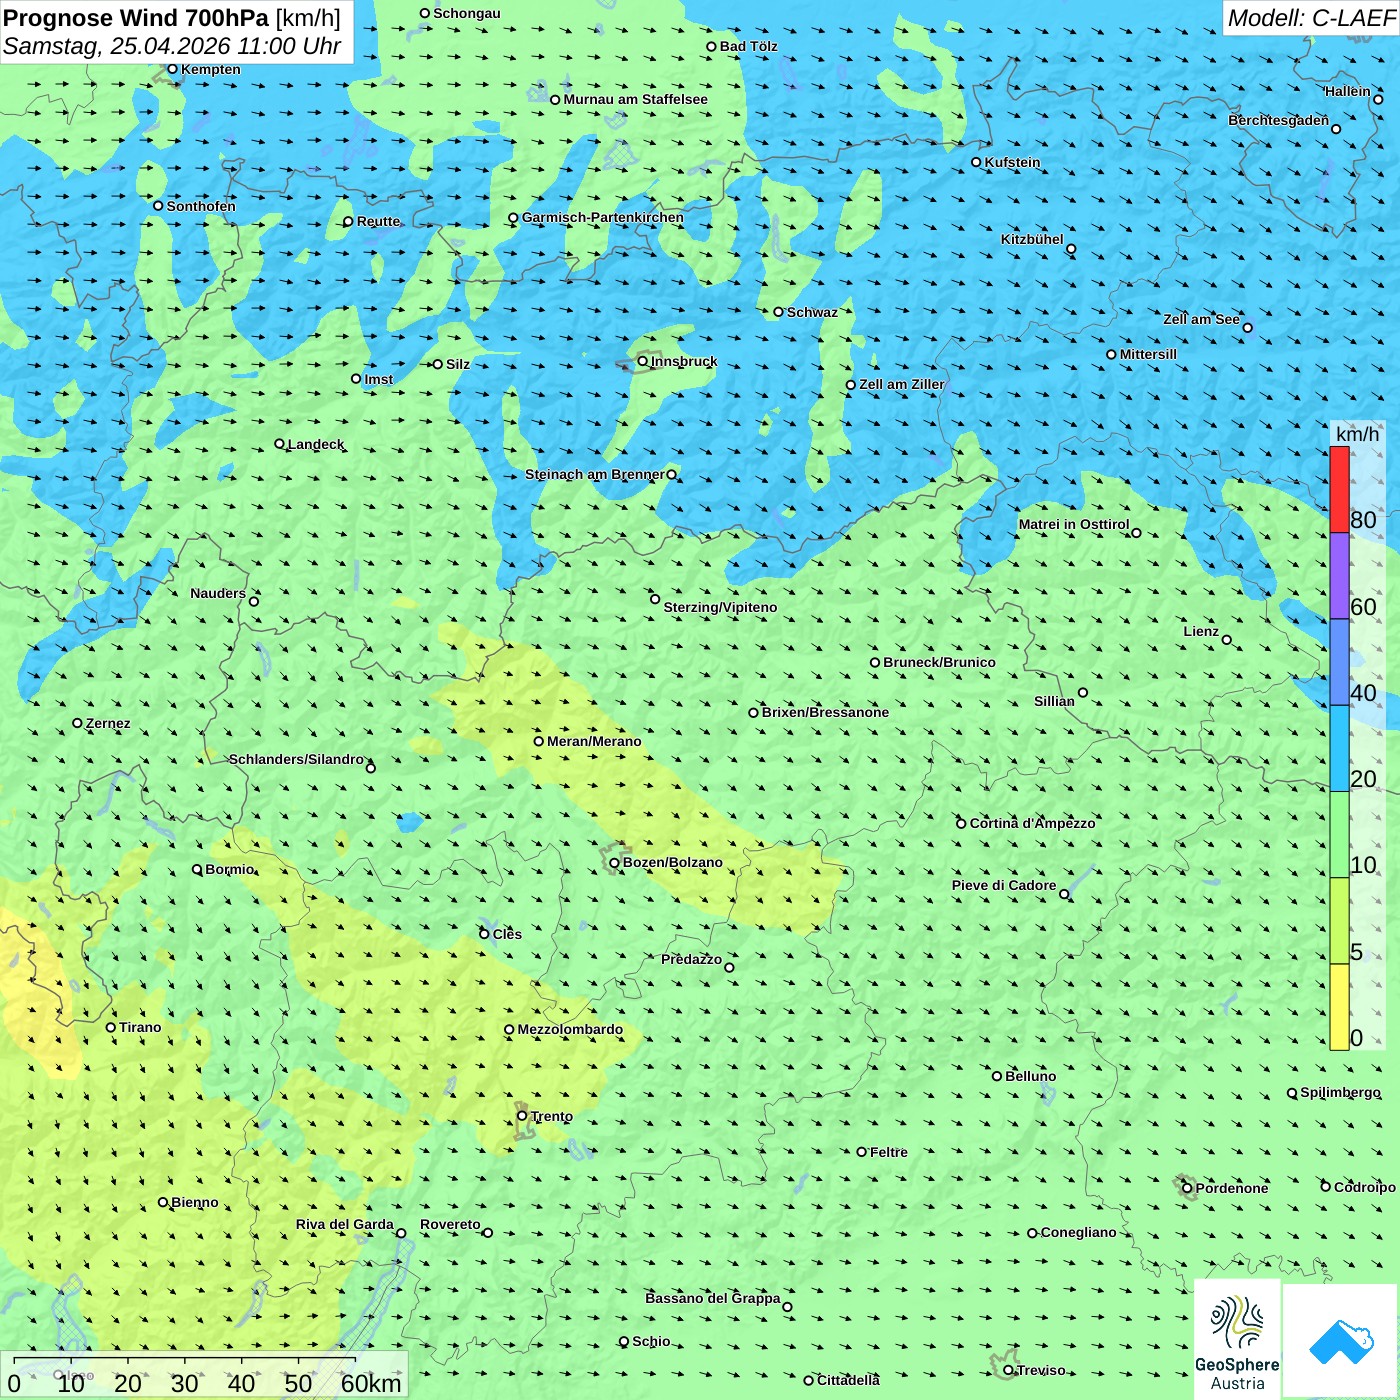Click the Schlanders/Silandro label
The image size is (1400, 1400).
click(297, 759)
